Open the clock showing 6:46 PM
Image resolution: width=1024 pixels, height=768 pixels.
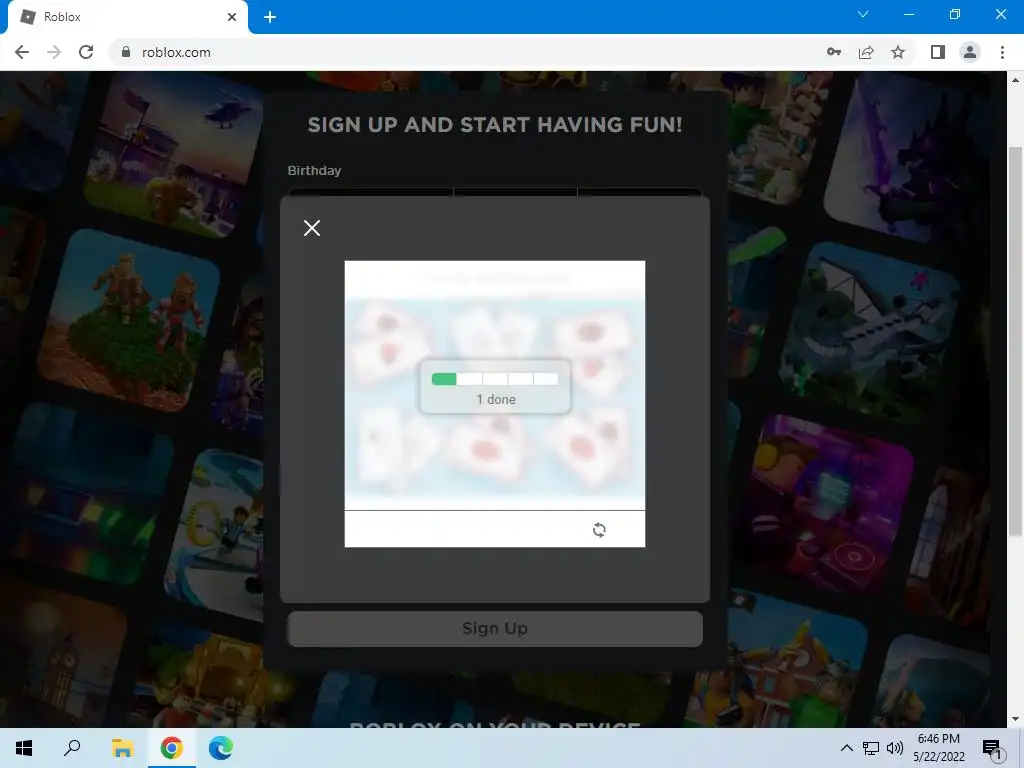(938, 748)
